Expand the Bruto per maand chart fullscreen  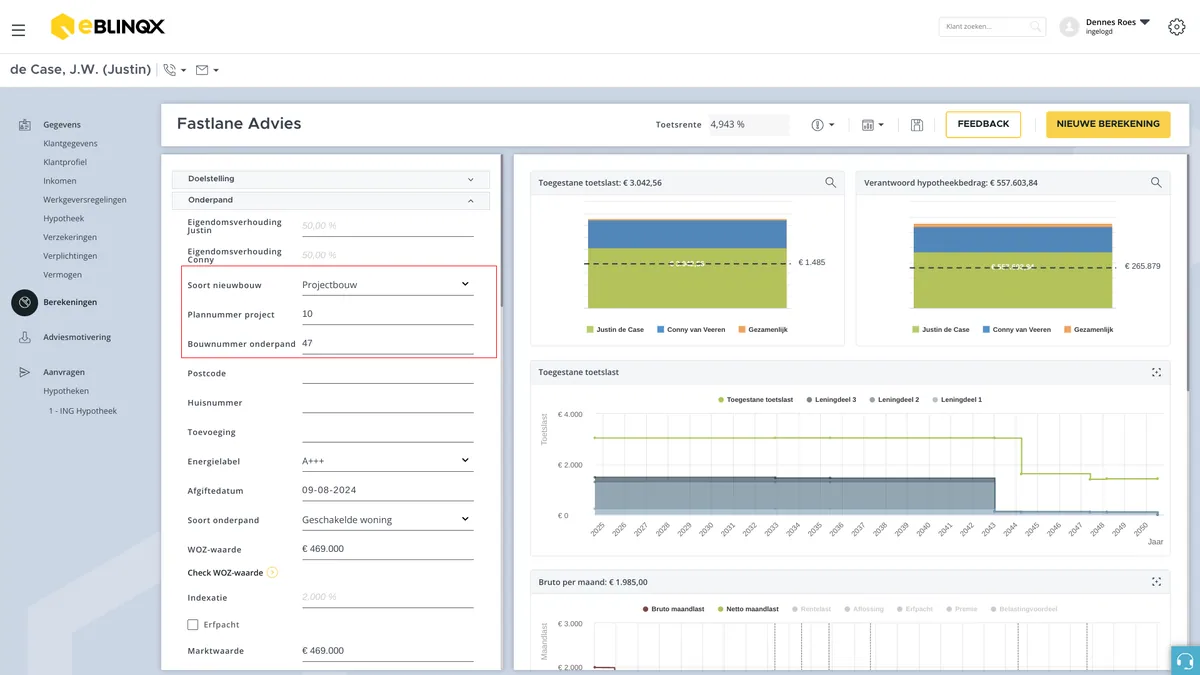(x=1156, y=581)
